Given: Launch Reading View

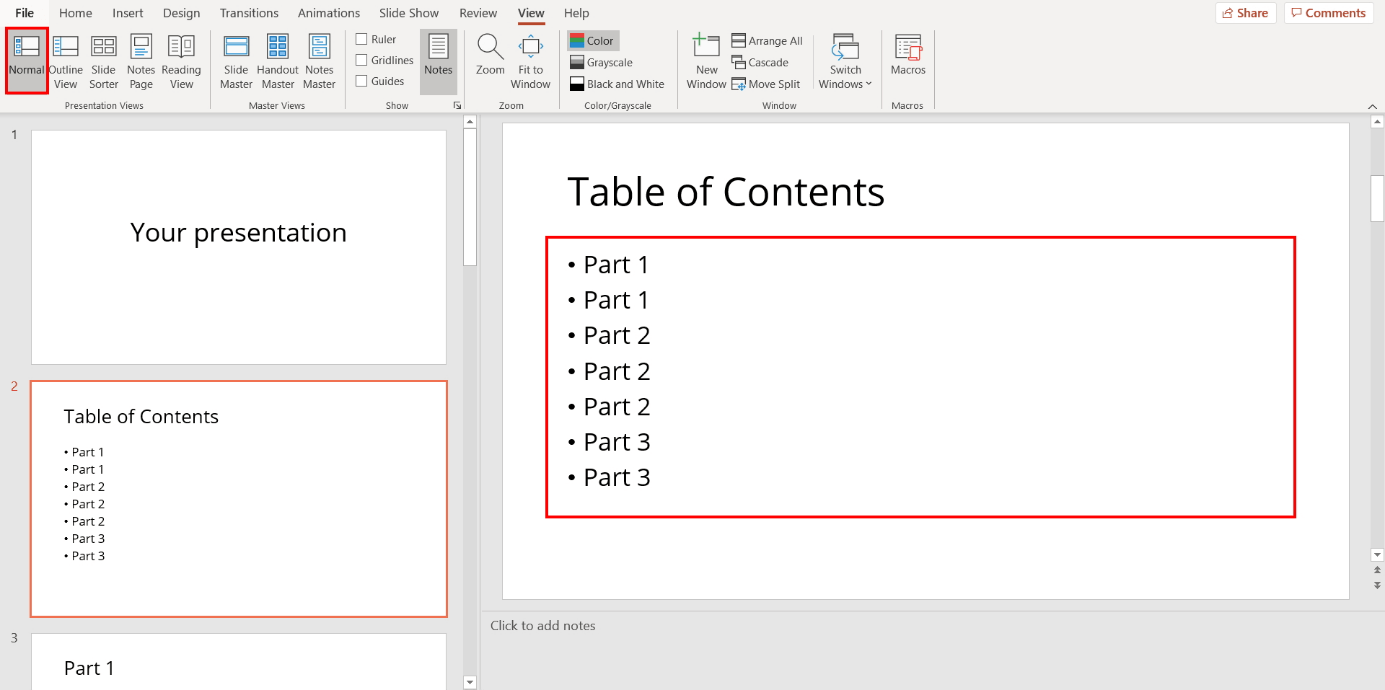Looking at the screenshot, I should click(181, 60).
